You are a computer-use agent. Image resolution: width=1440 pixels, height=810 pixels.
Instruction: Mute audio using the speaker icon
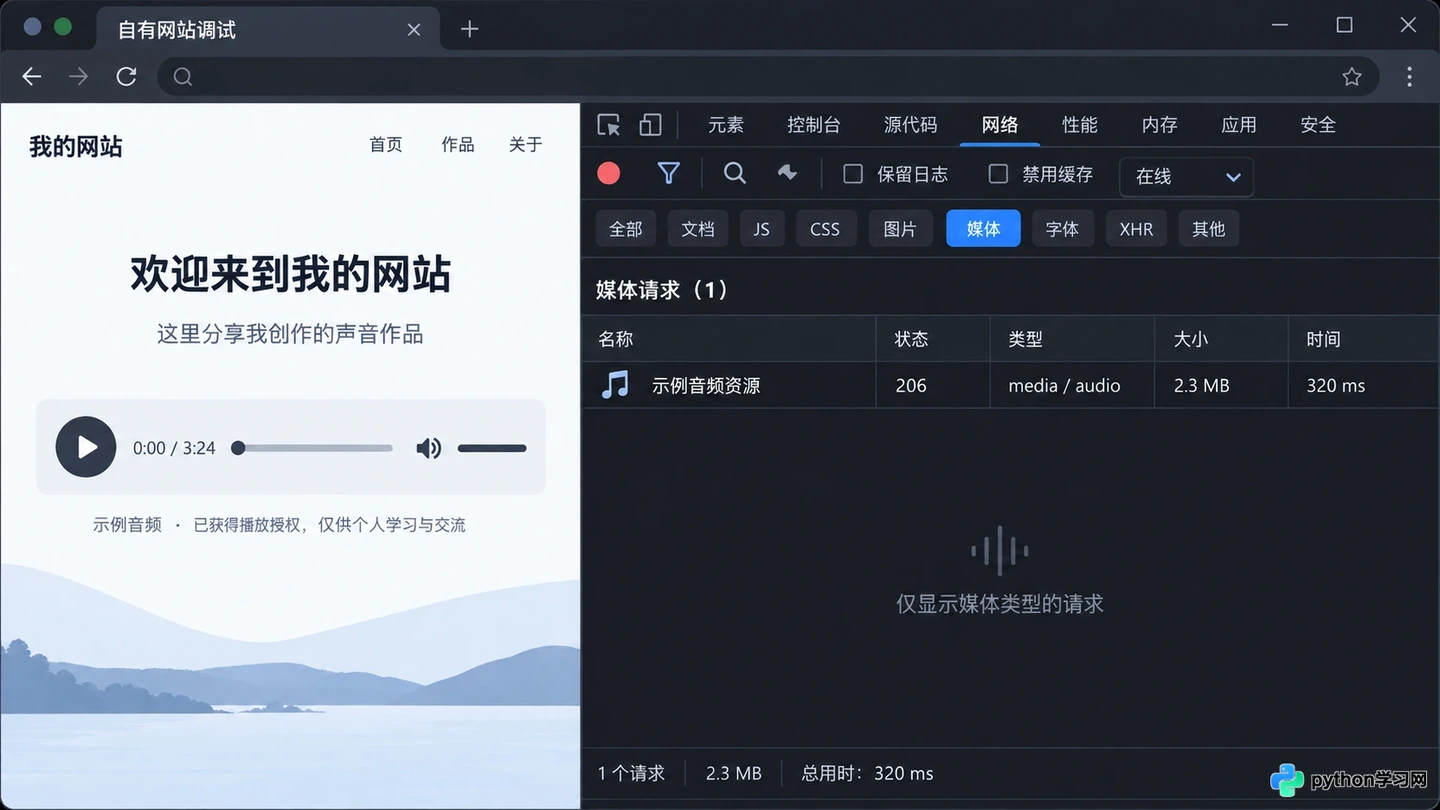pyautogui.click(x=429, y=448)
